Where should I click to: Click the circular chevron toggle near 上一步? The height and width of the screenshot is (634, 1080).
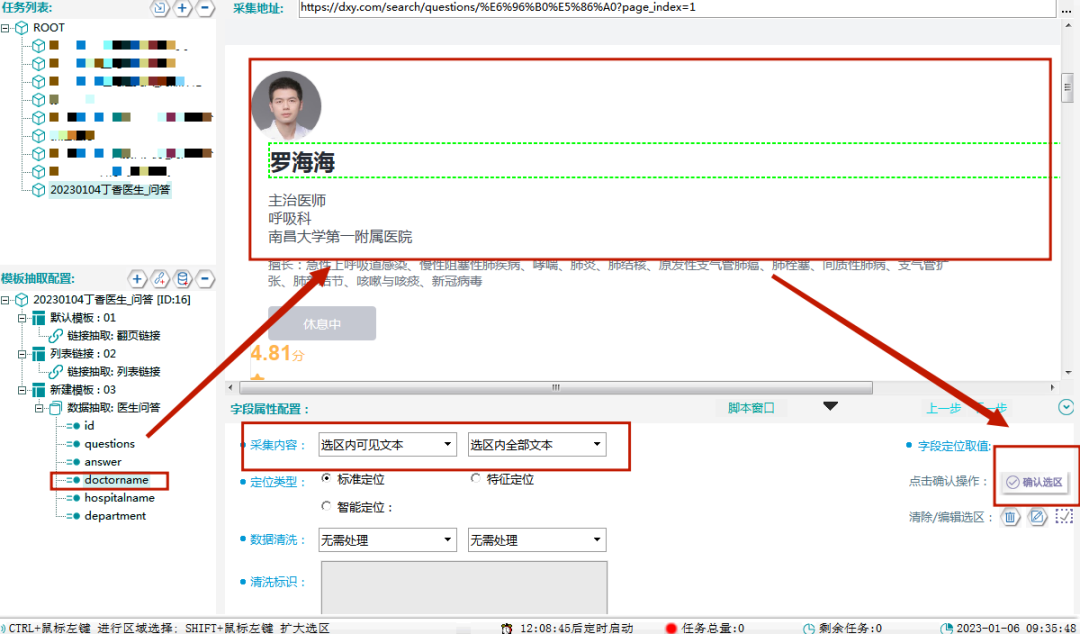1068,407
